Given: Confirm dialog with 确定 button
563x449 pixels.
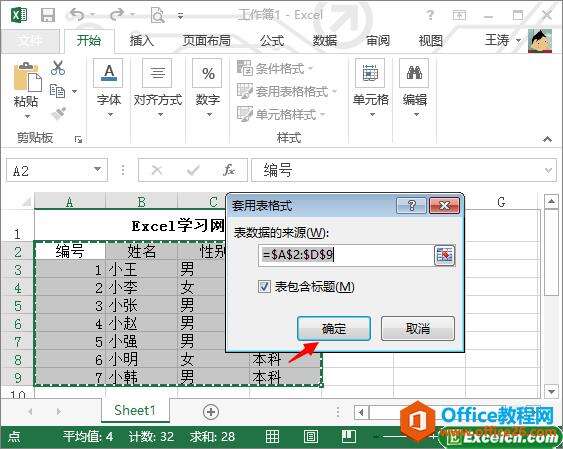Looking at the screenshot, I should point(334,328).
